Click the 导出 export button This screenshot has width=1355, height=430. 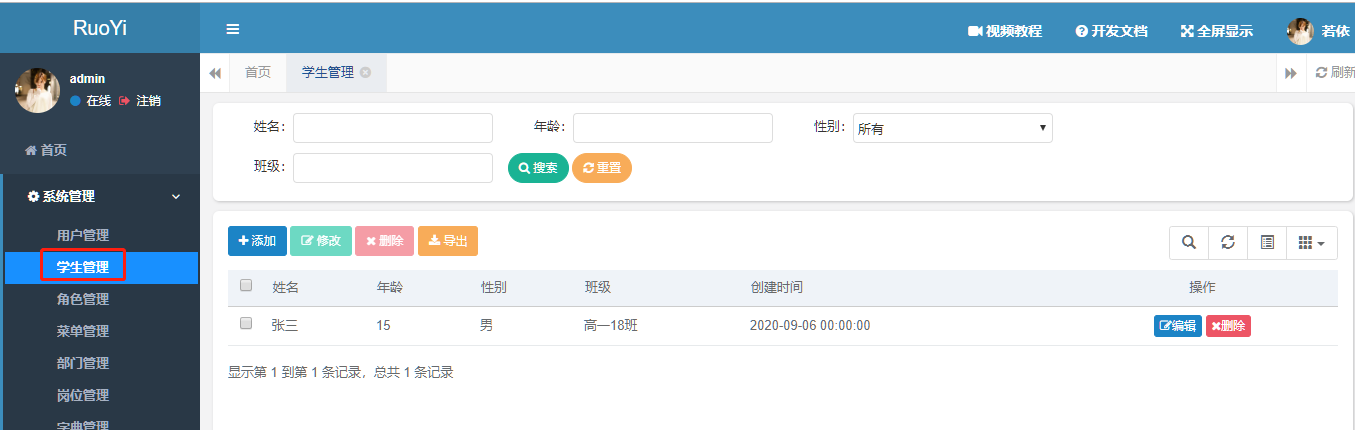click(448, 241)
